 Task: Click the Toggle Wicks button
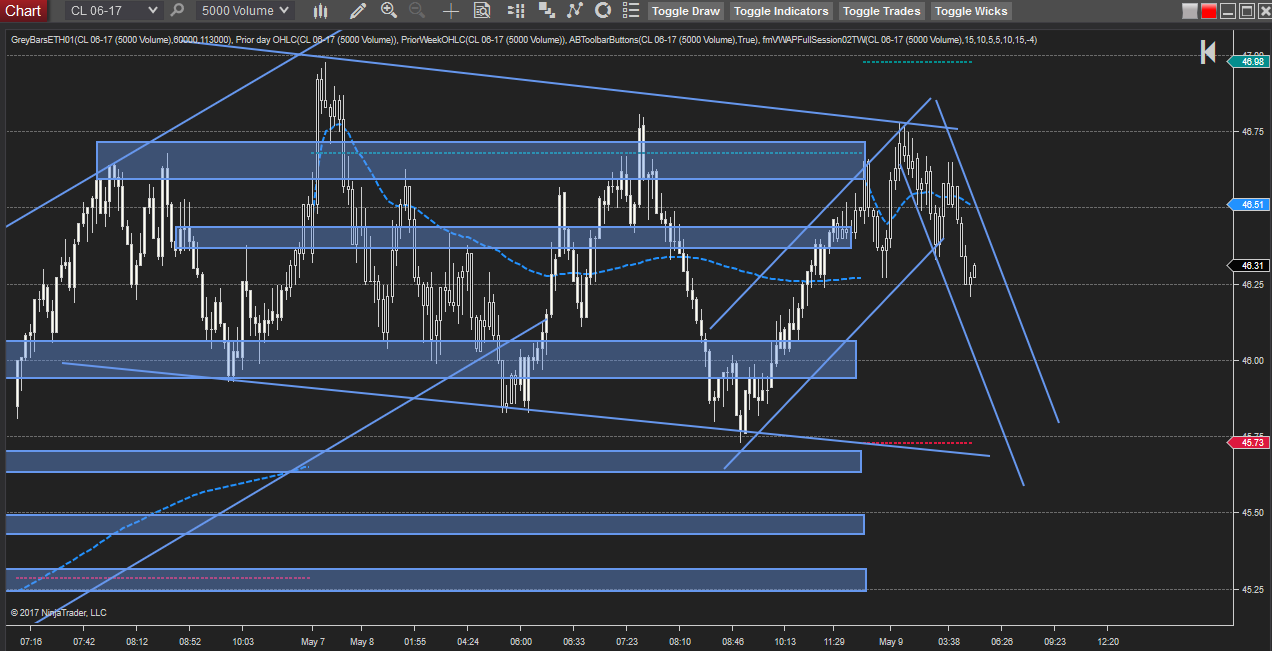[971, 11]
